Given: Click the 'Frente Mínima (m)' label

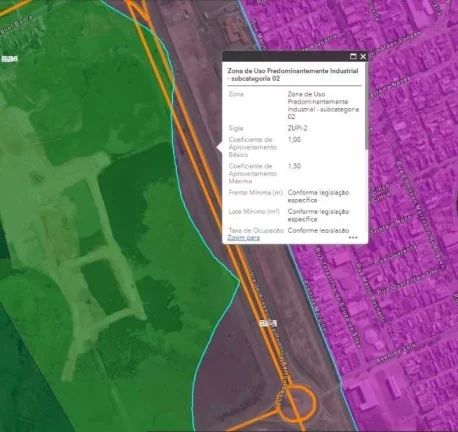Looking at the screenshot, I should [256, 193].
